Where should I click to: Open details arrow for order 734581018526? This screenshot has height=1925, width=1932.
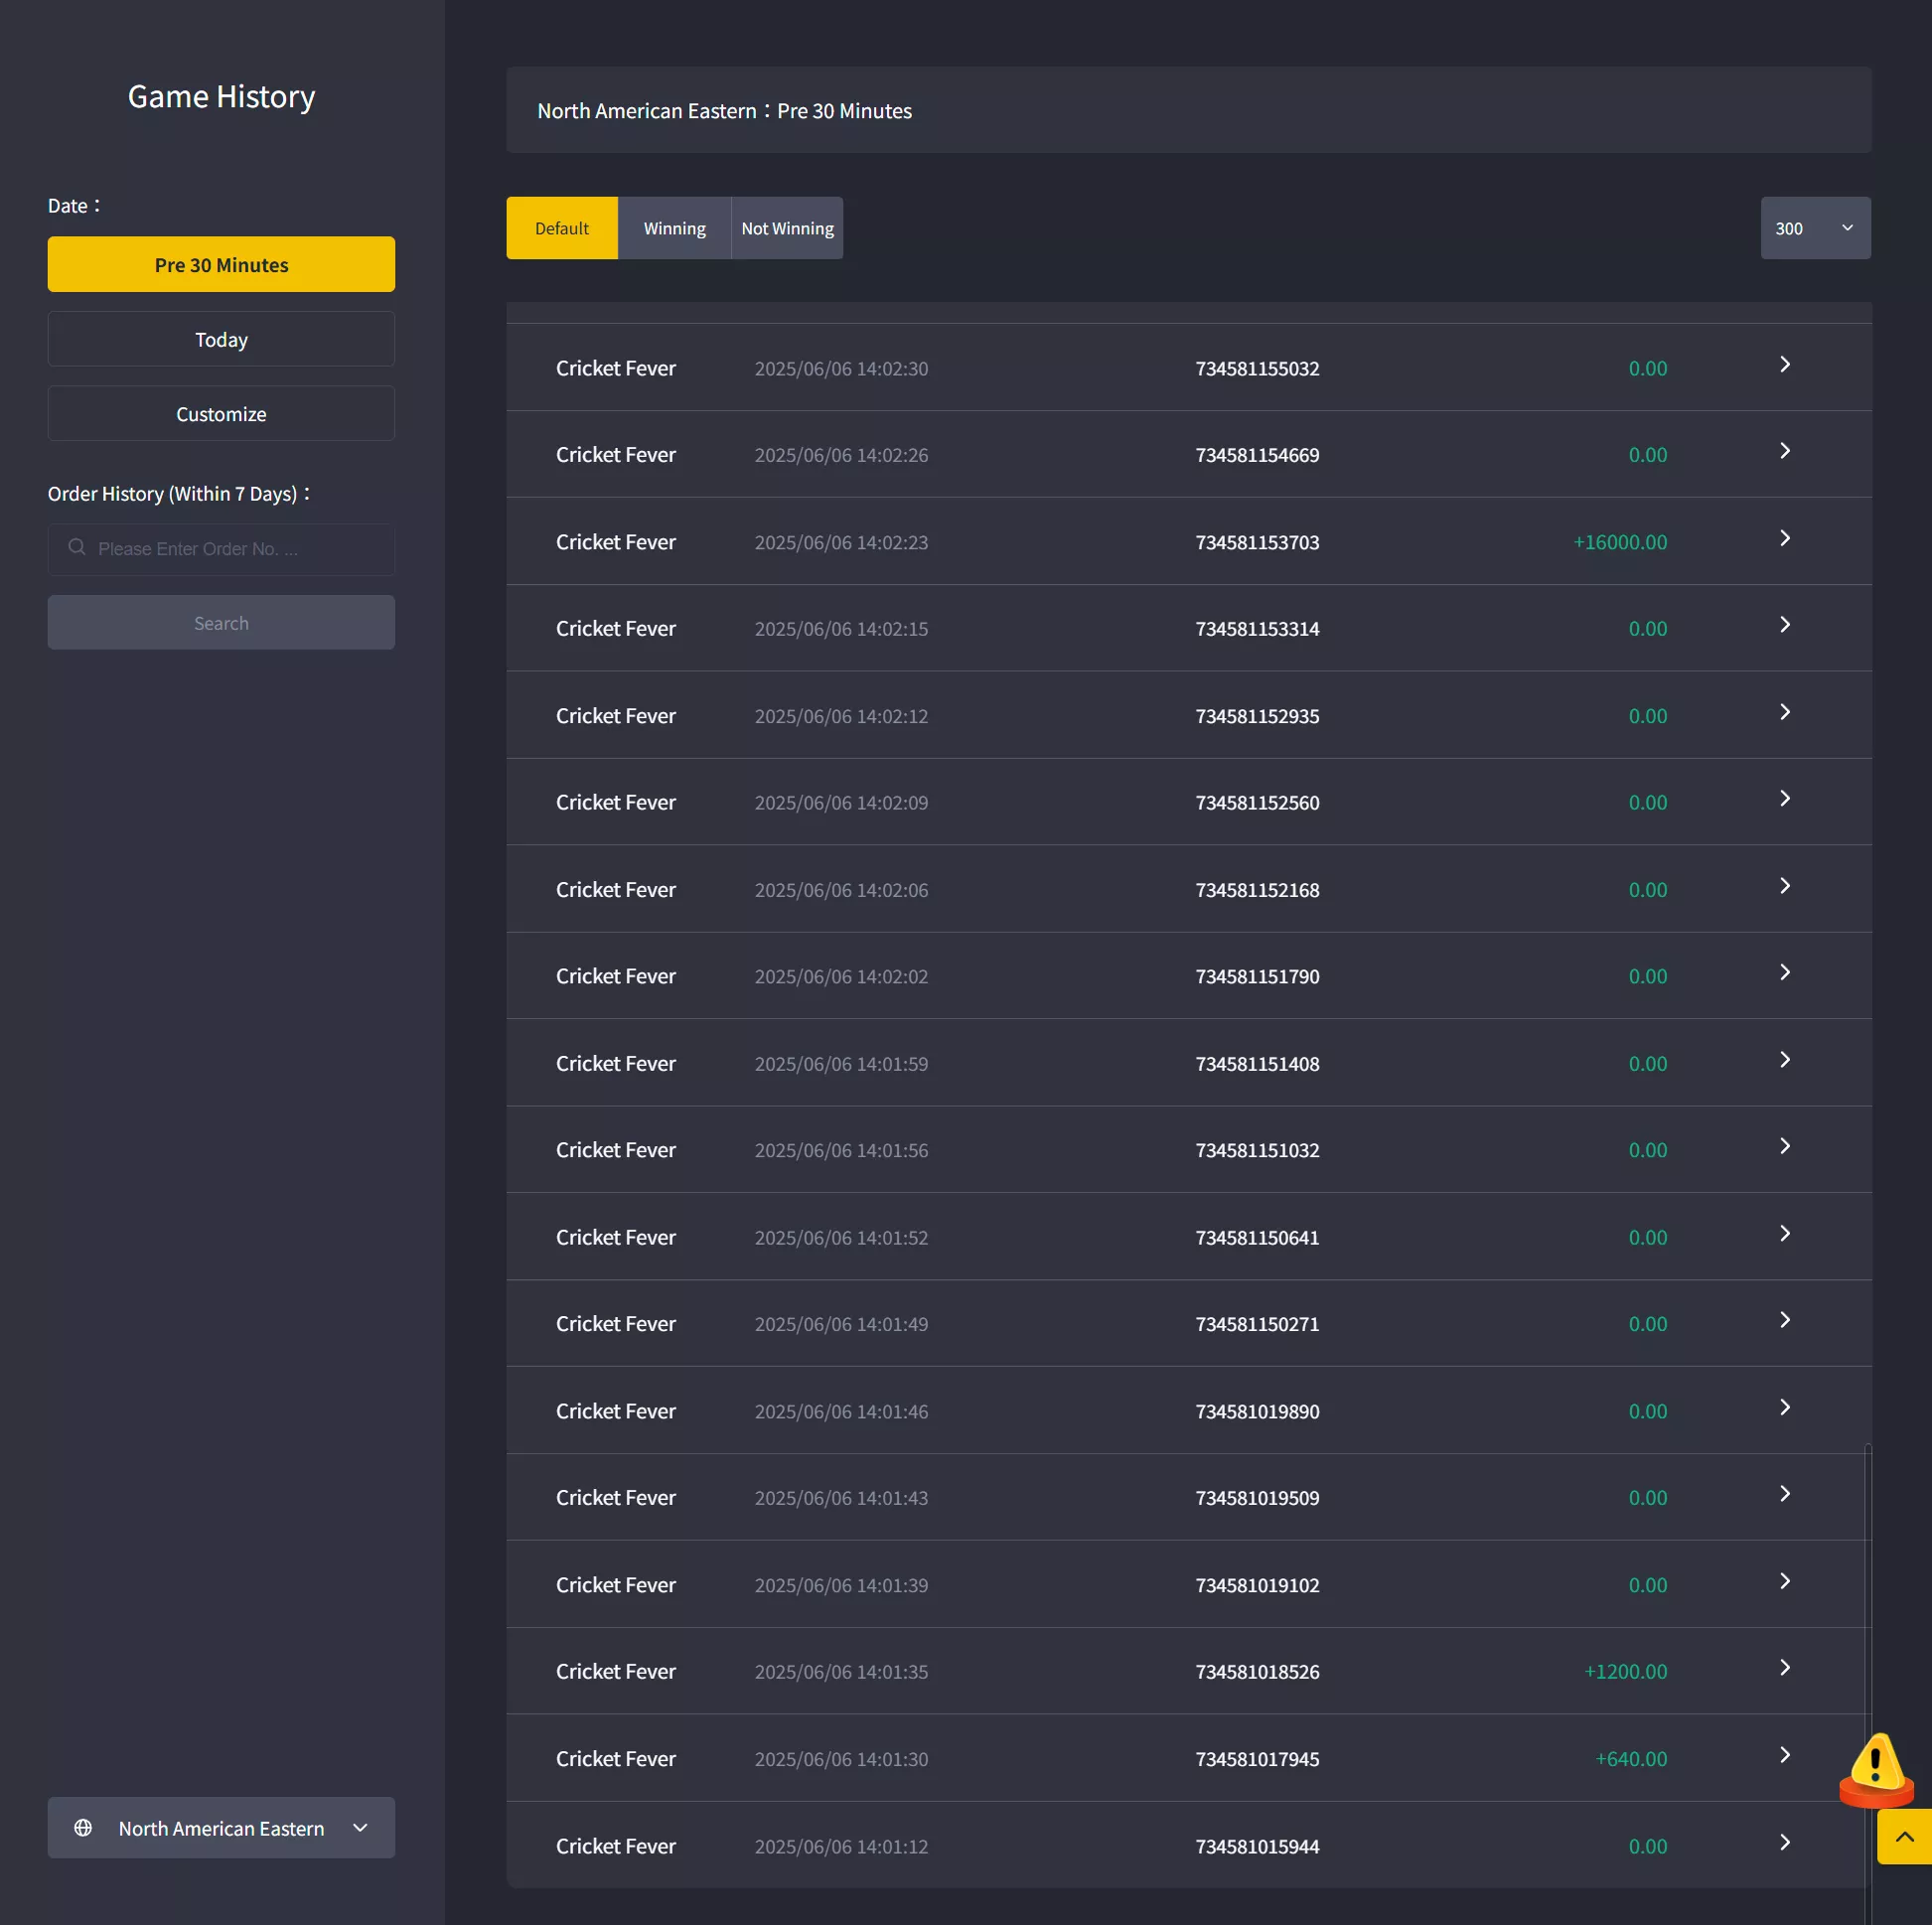(1785, 1668)
